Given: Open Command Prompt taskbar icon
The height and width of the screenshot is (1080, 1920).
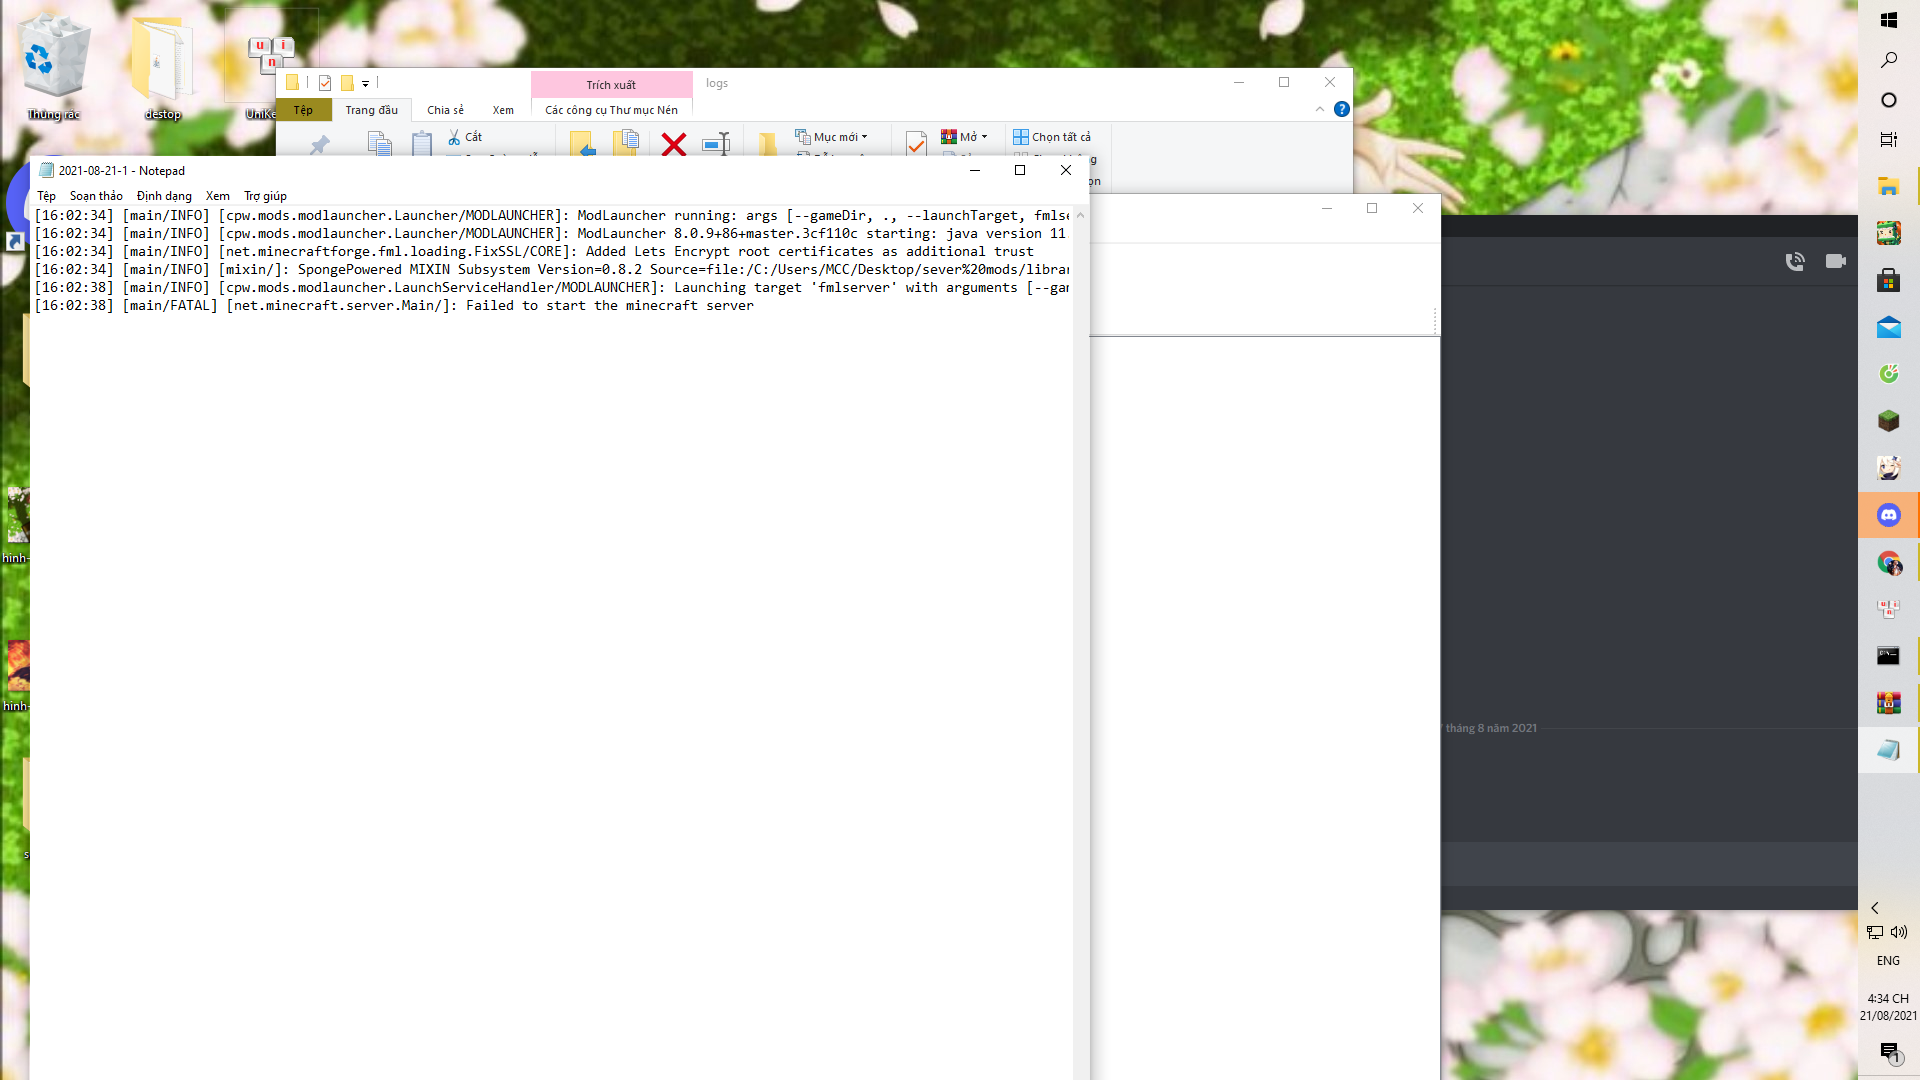Looking at the screenshot, I should tap(1888, 656).
